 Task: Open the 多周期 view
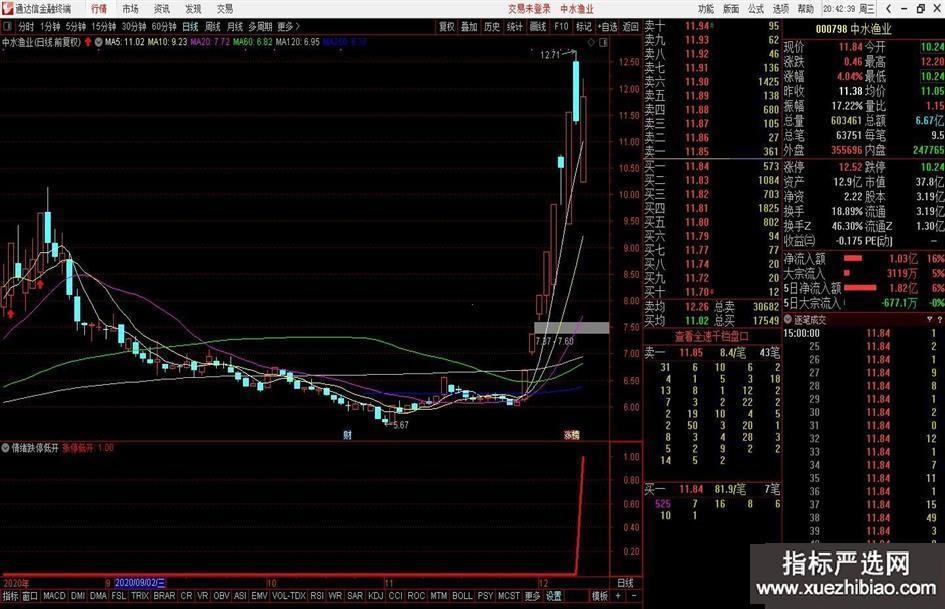pyautogui.click(x=260, y=27)
